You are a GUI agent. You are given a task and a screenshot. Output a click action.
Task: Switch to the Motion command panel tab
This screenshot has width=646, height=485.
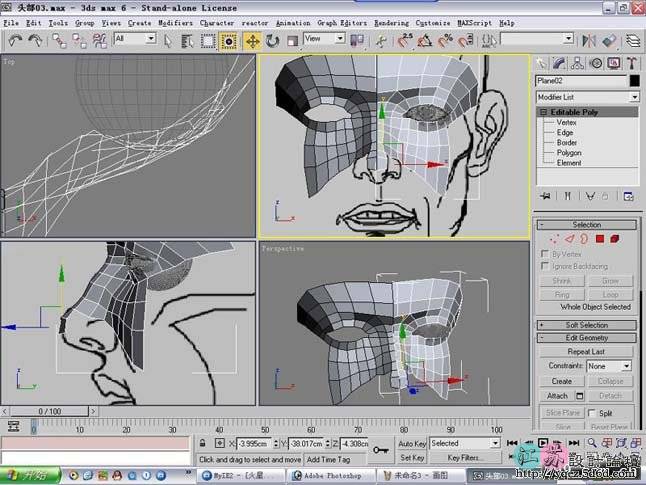tap(596, 63)
